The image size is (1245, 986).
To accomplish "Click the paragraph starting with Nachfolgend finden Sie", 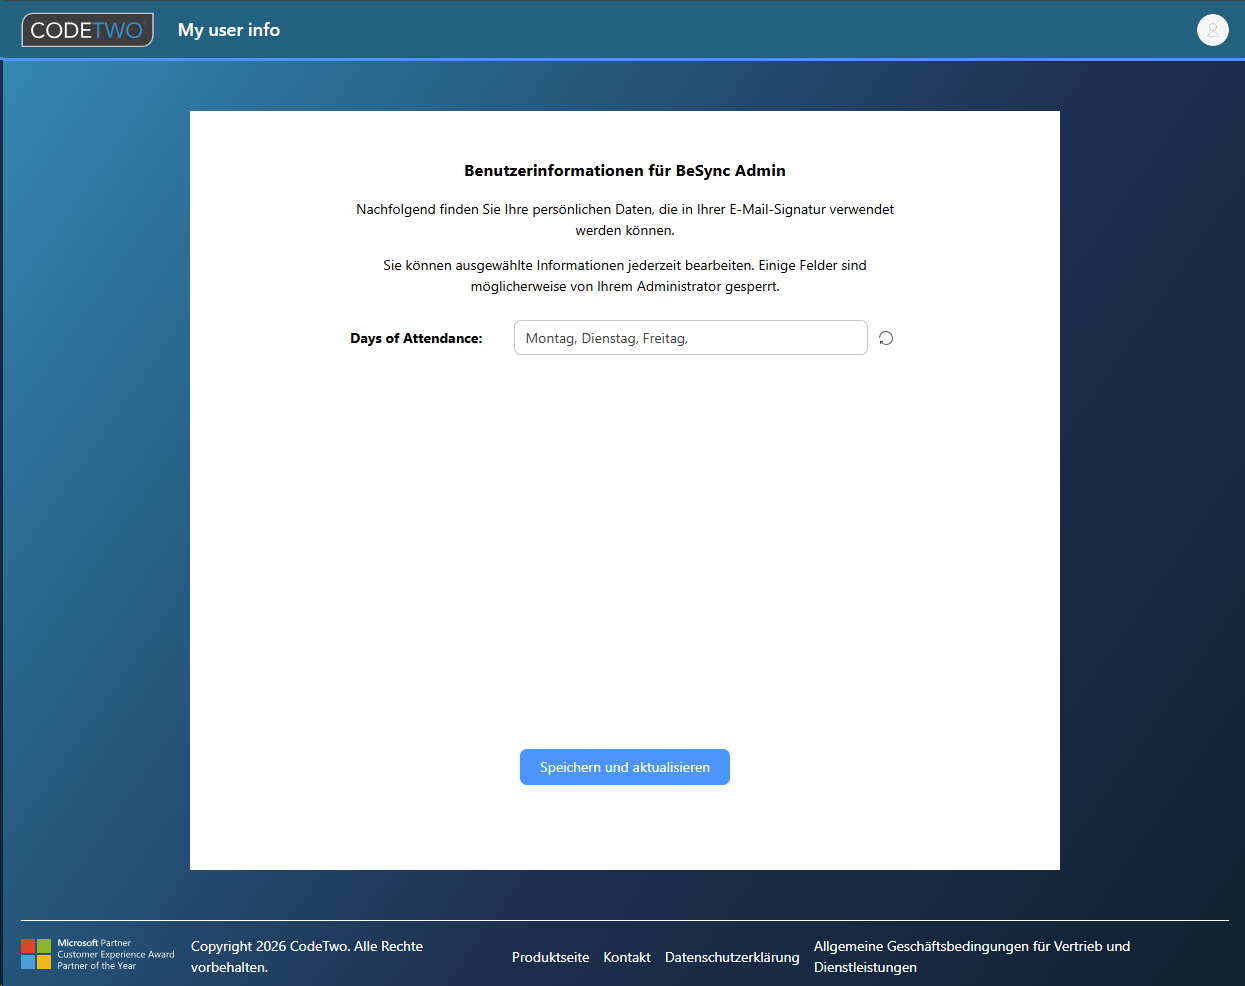I will pos(624,220).
